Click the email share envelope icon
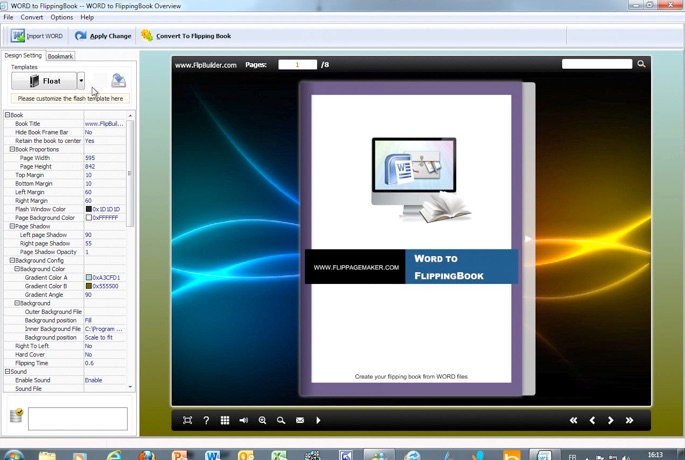This screenshot has height=460, width=685. click(300, 420)
